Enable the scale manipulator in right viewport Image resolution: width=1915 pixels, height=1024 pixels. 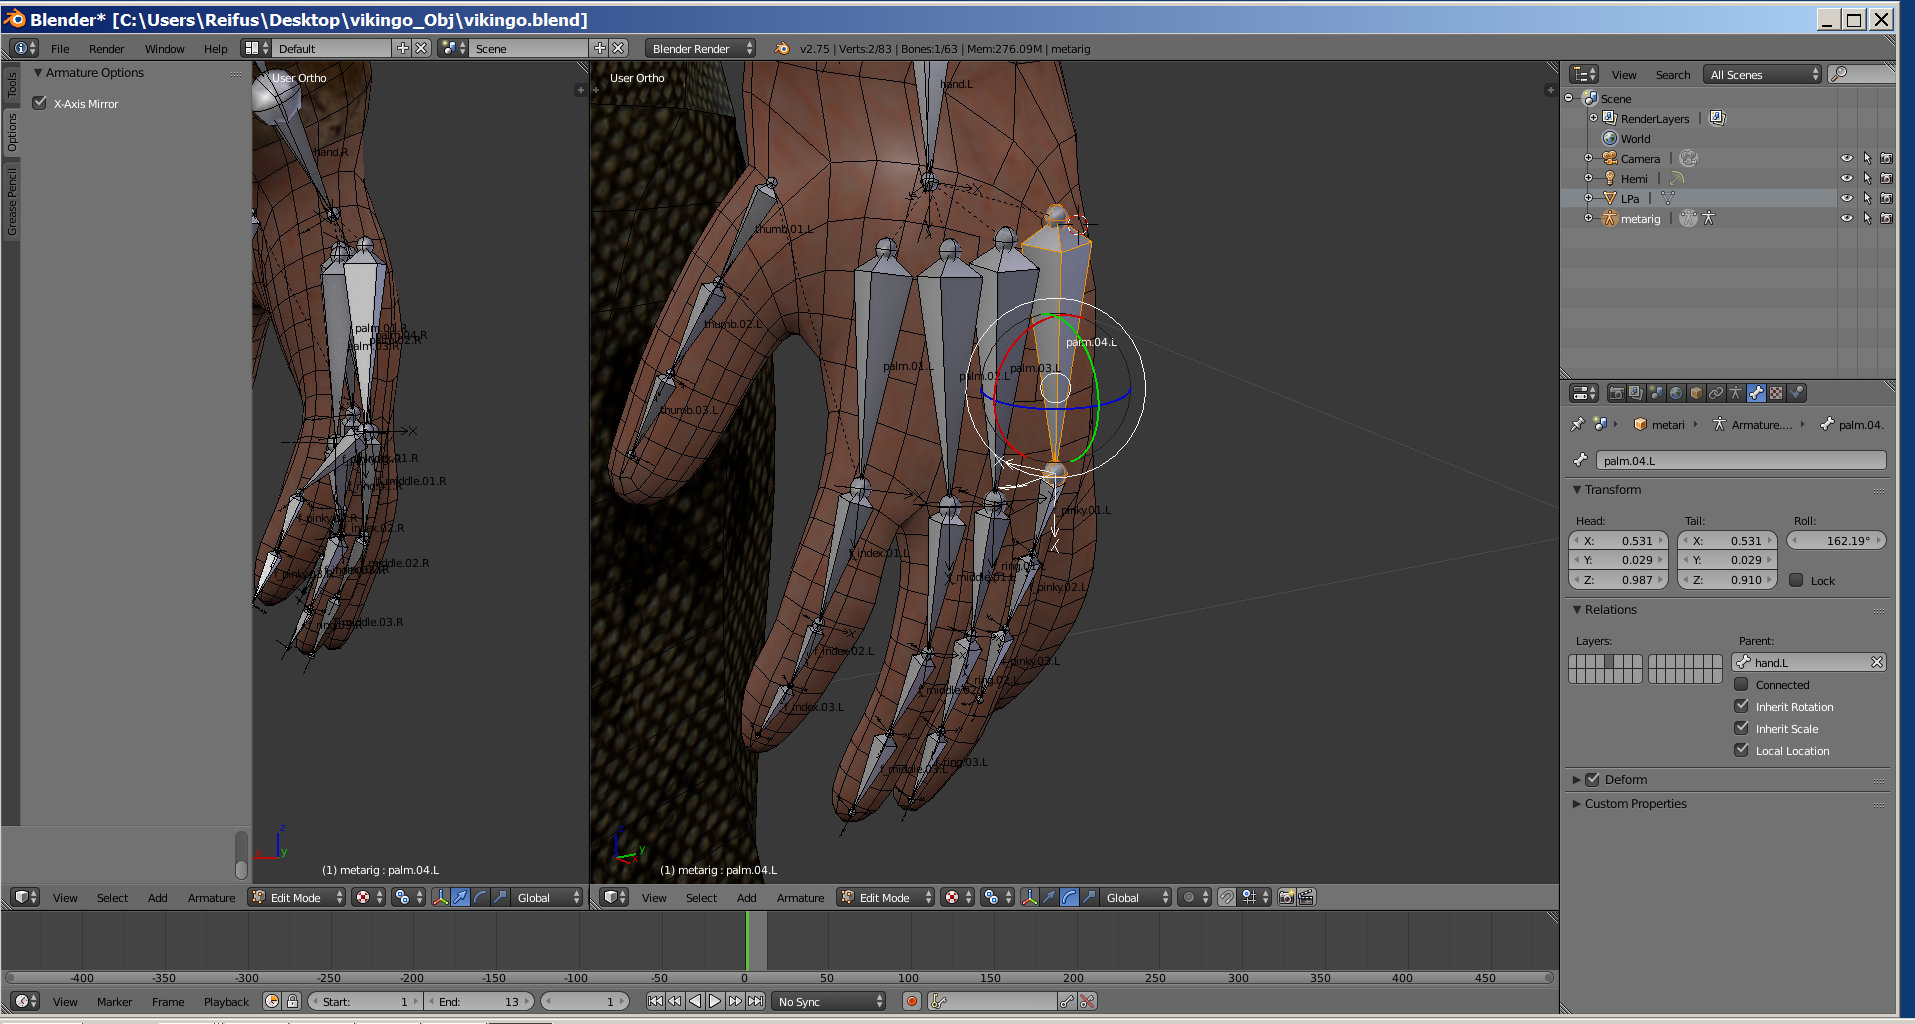pyautogui.click(x=1089, y=897)
